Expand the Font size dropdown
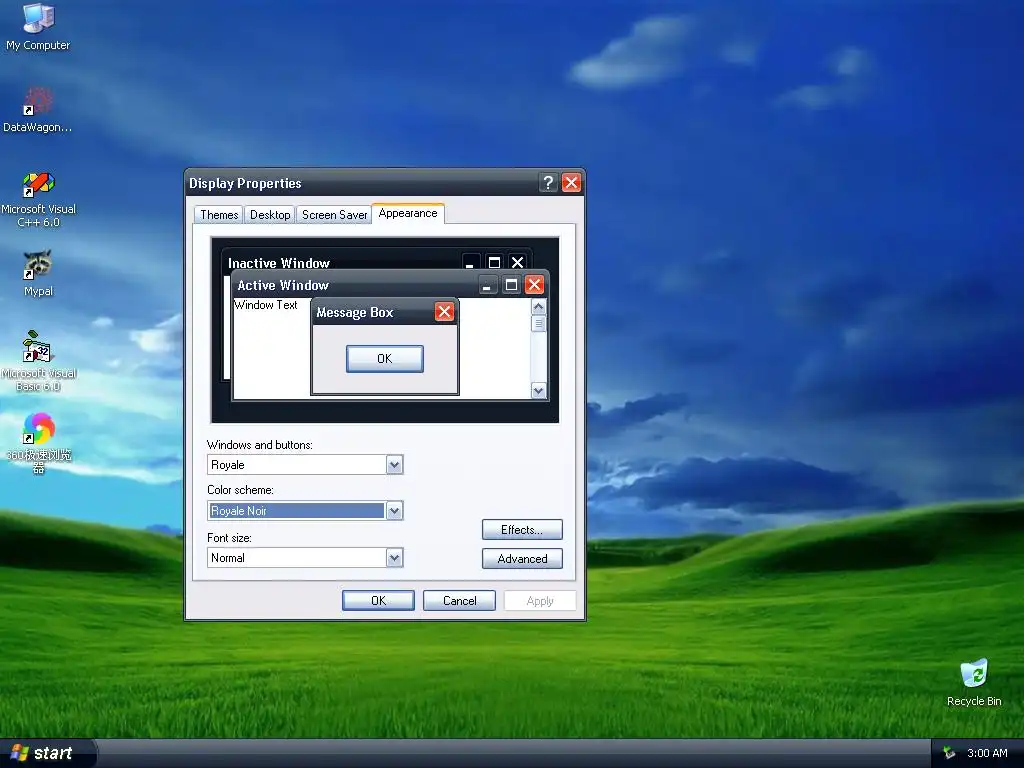The height and width of the screenshot is (768, 1024). click(x=394, y=558)
